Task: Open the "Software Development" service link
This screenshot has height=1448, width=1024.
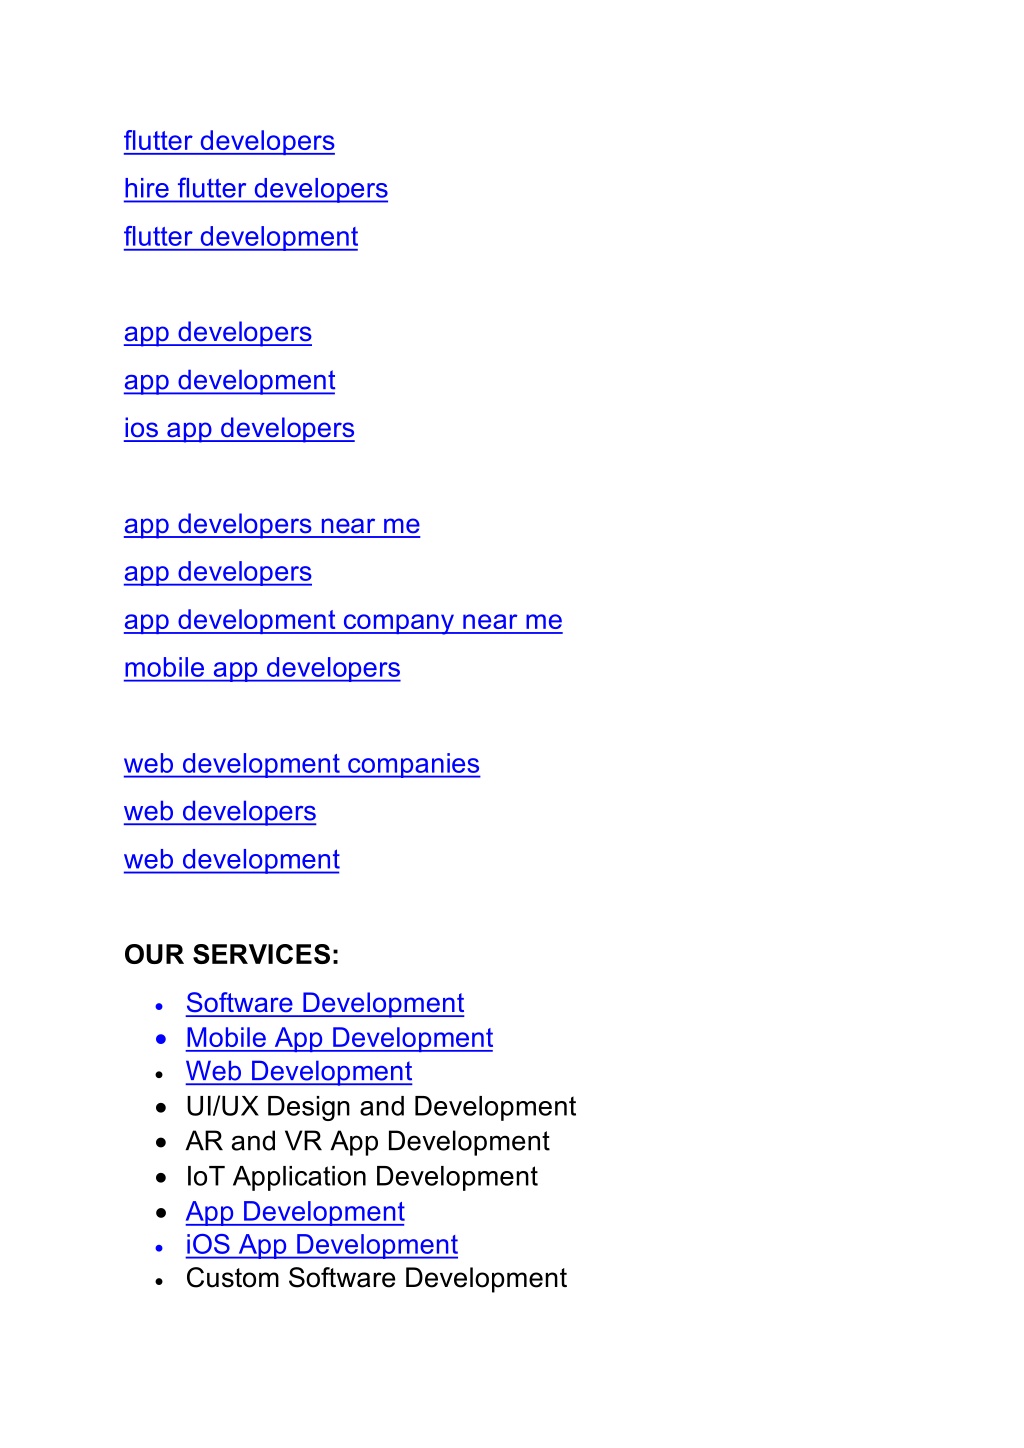Action: [325, 1003]
